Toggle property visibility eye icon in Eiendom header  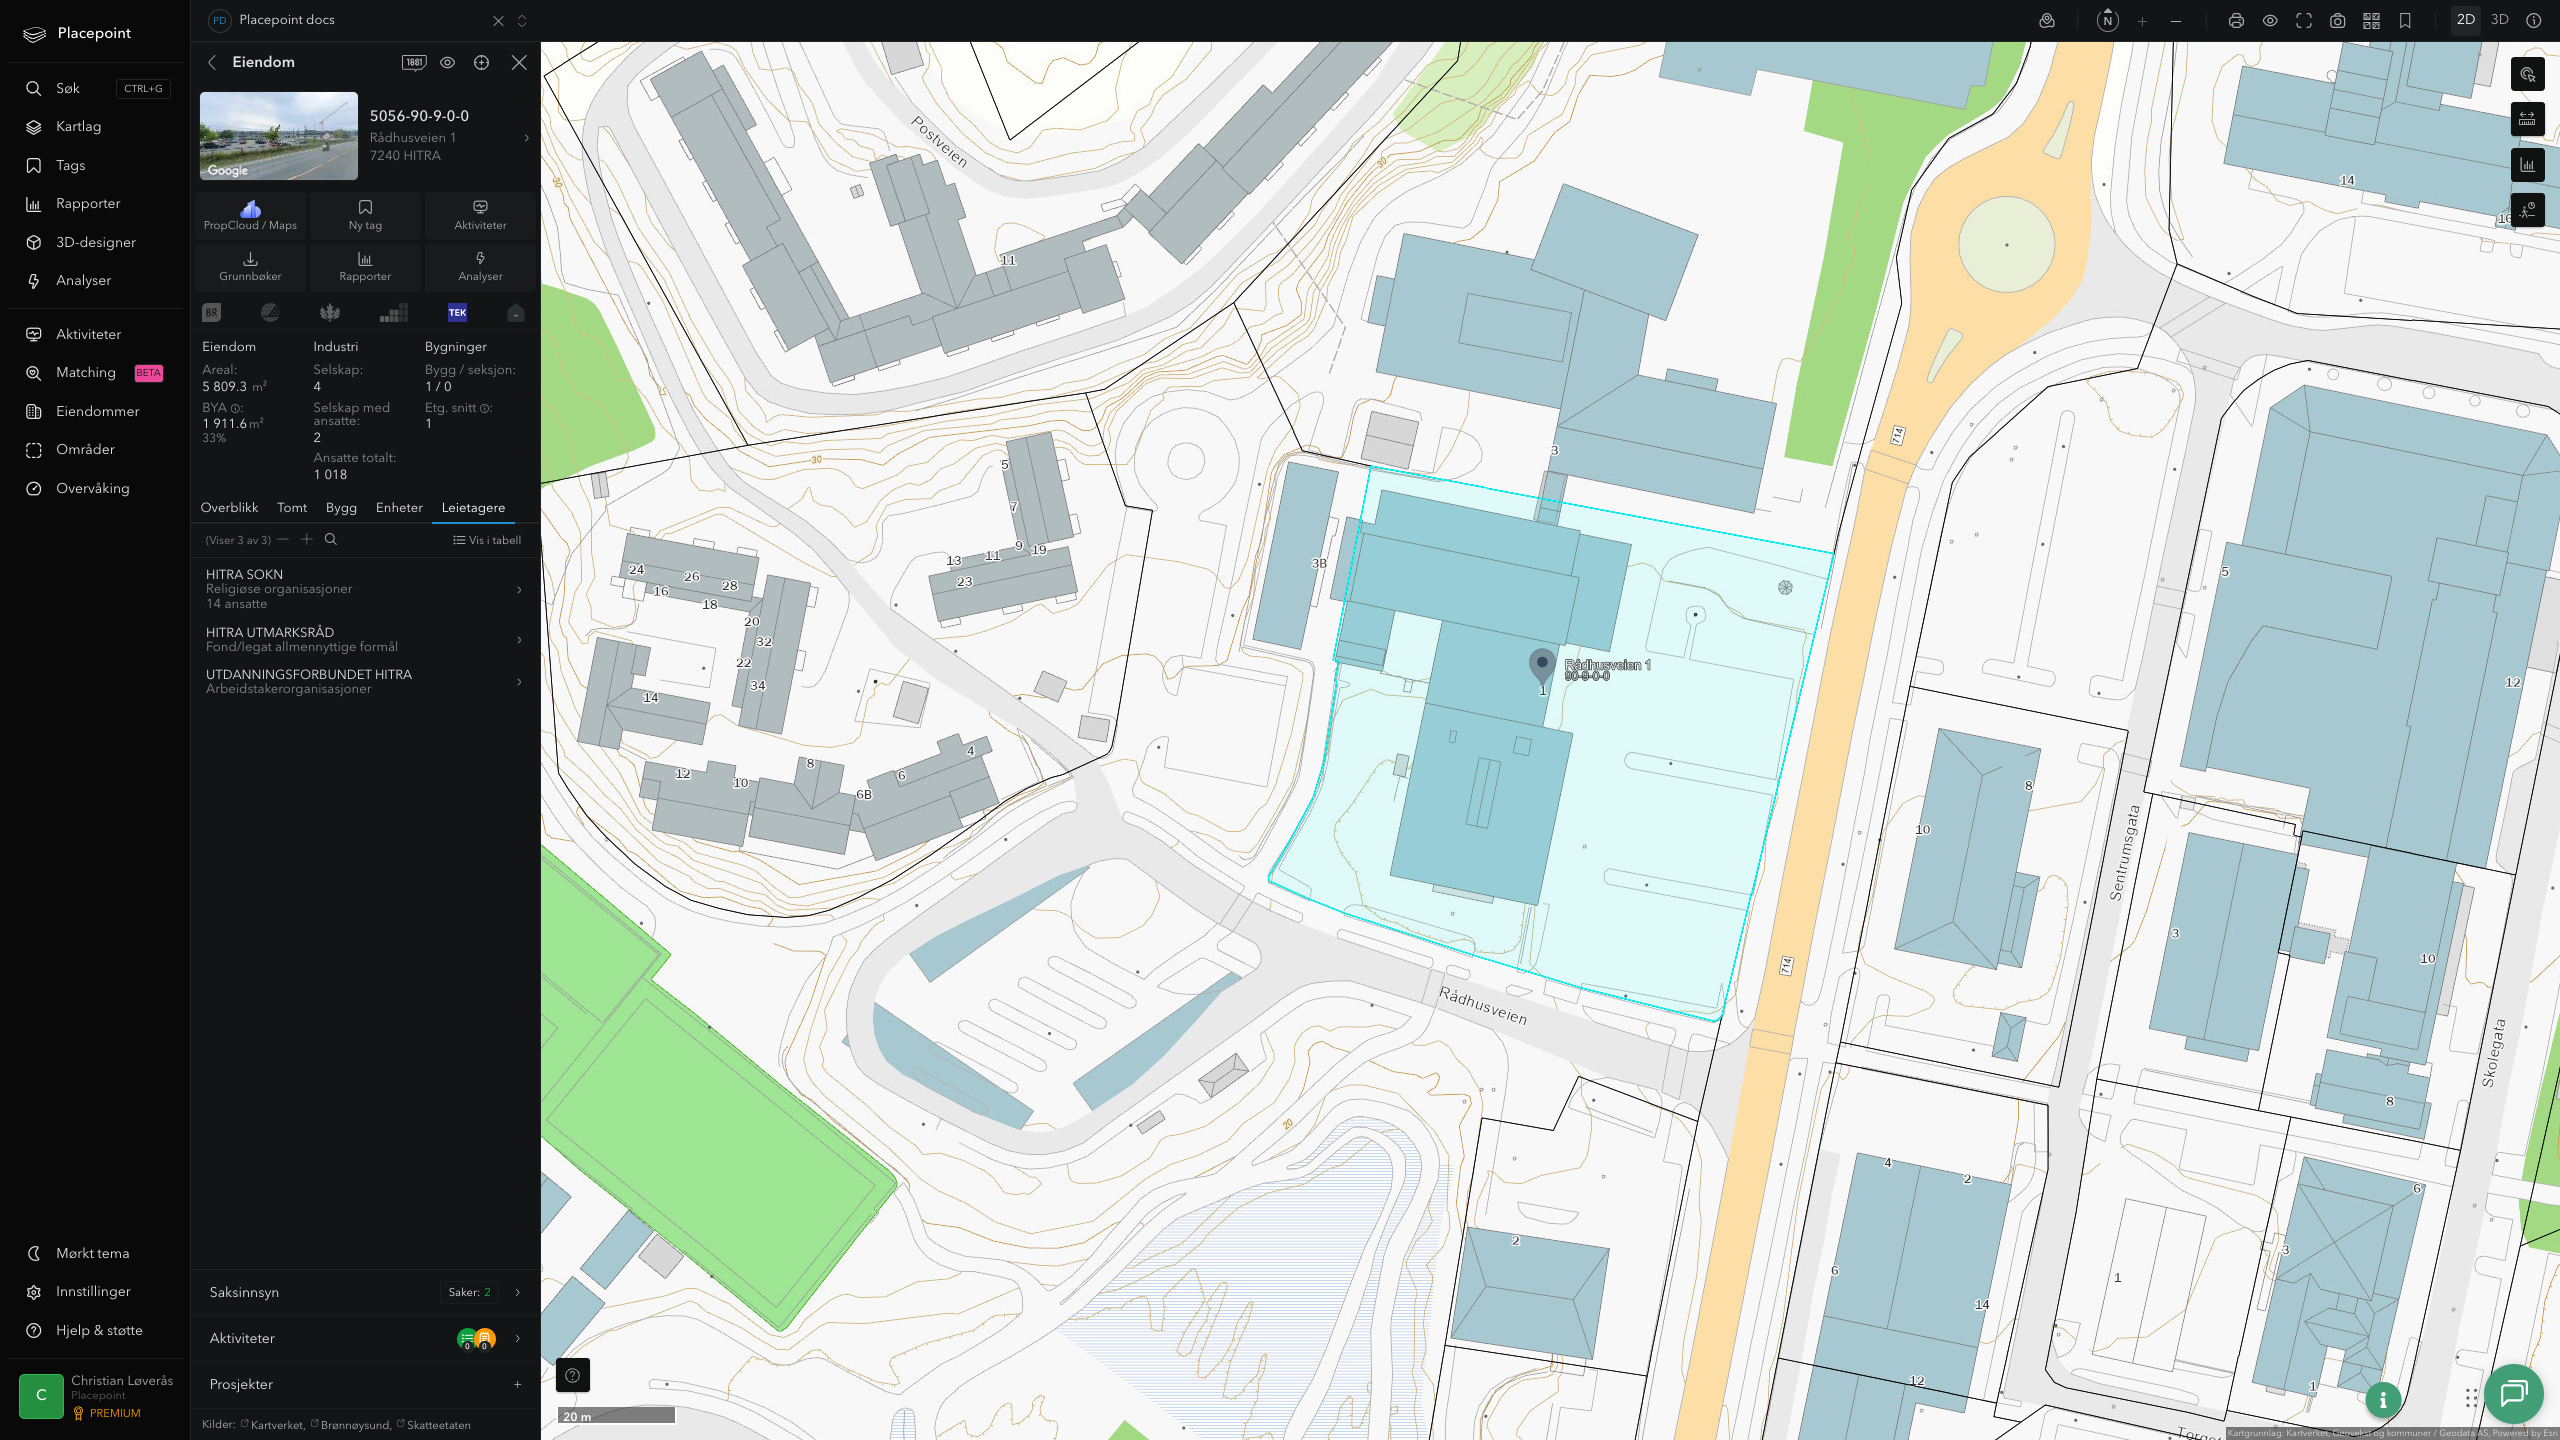tap(447, 62)
